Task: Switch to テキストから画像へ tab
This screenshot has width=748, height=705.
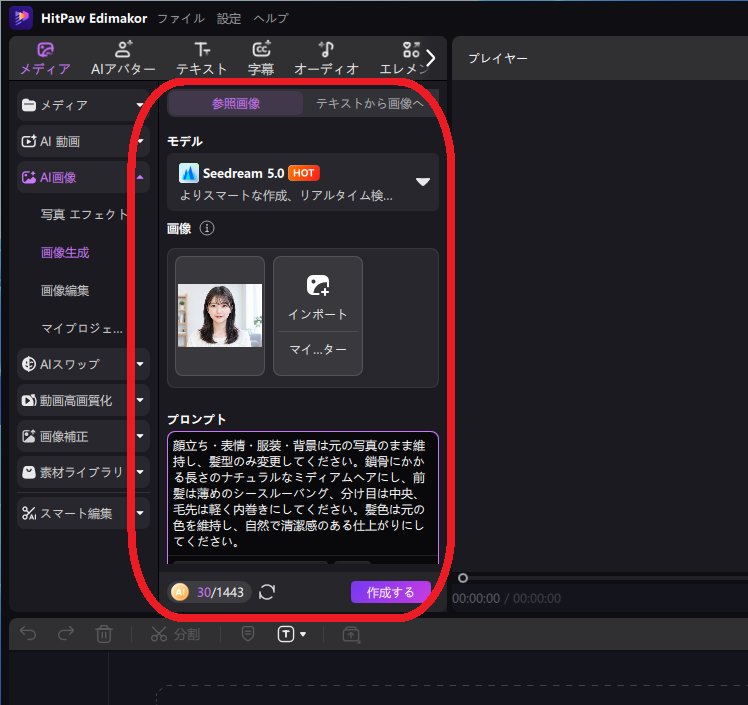Action: click(370, 104)
